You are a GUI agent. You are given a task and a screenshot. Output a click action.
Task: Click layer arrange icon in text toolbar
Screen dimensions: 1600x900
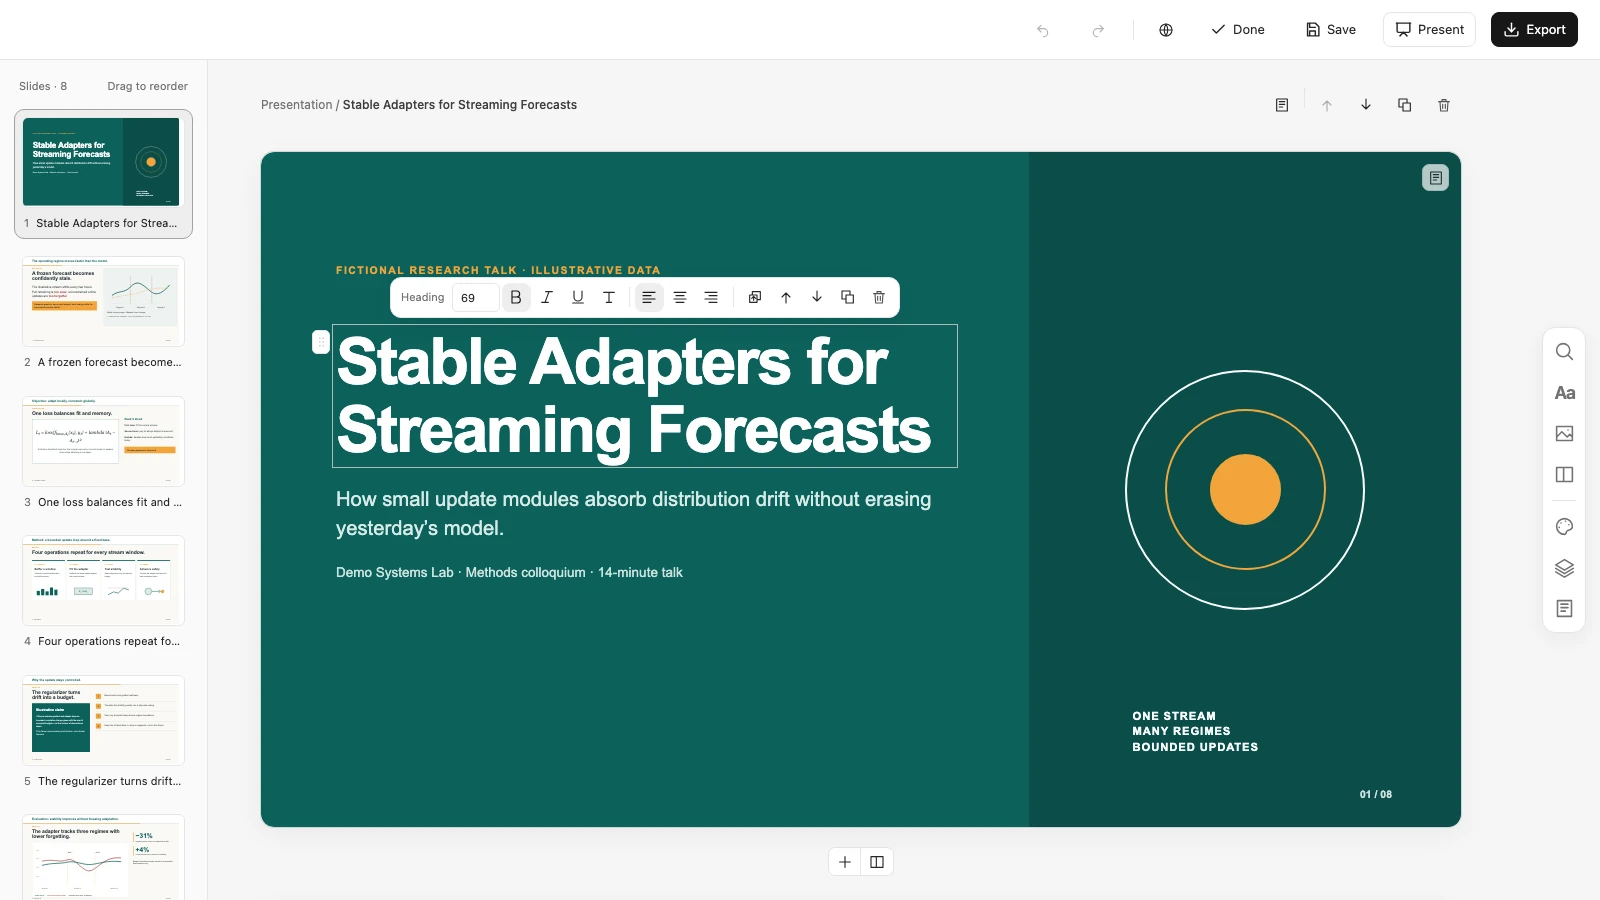pos(755,297)
